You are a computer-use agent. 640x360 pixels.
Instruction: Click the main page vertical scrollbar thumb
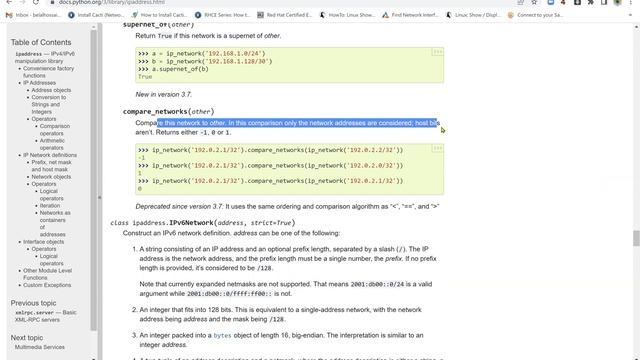pos(636,238)
